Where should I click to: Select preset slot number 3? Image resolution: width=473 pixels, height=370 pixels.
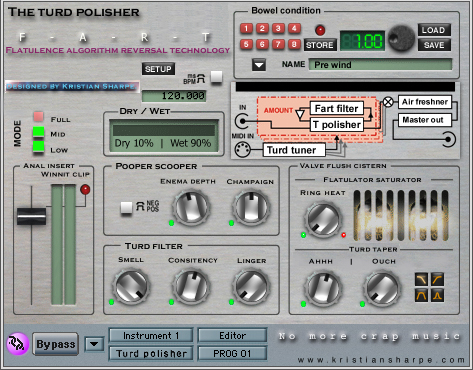[x=278, y=29]
